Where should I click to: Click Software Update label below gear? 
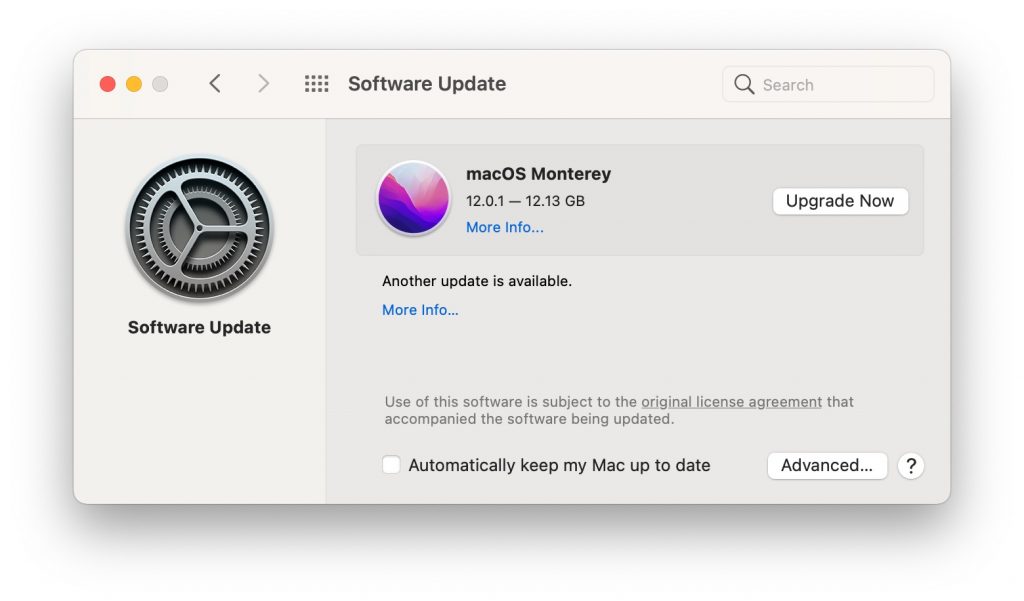[199, 327]
